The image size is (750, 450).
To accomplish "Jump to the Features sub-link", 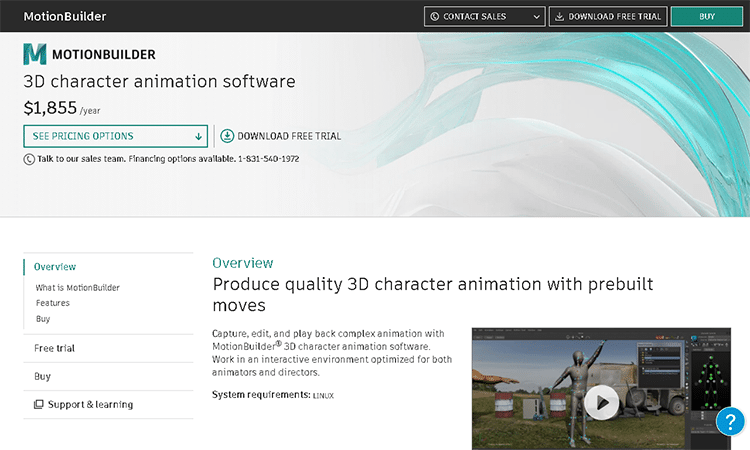I will [52, 303].
